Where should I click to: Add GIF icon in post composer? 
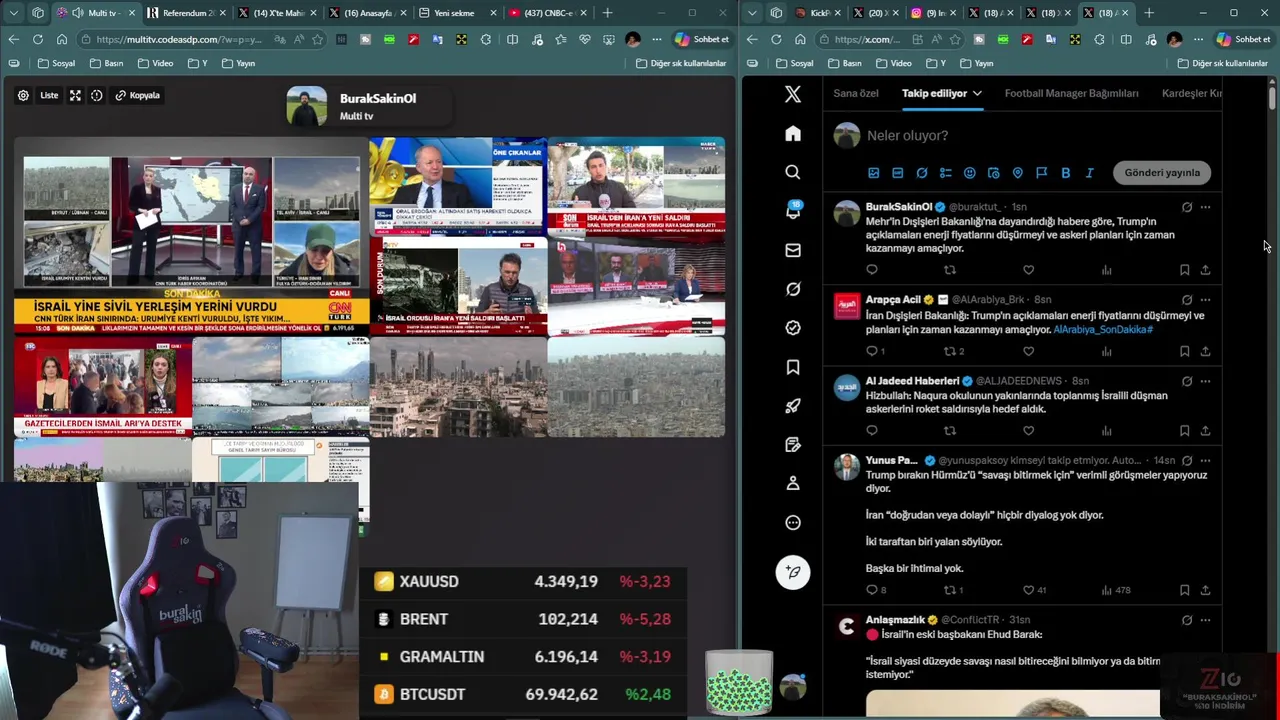897,173
